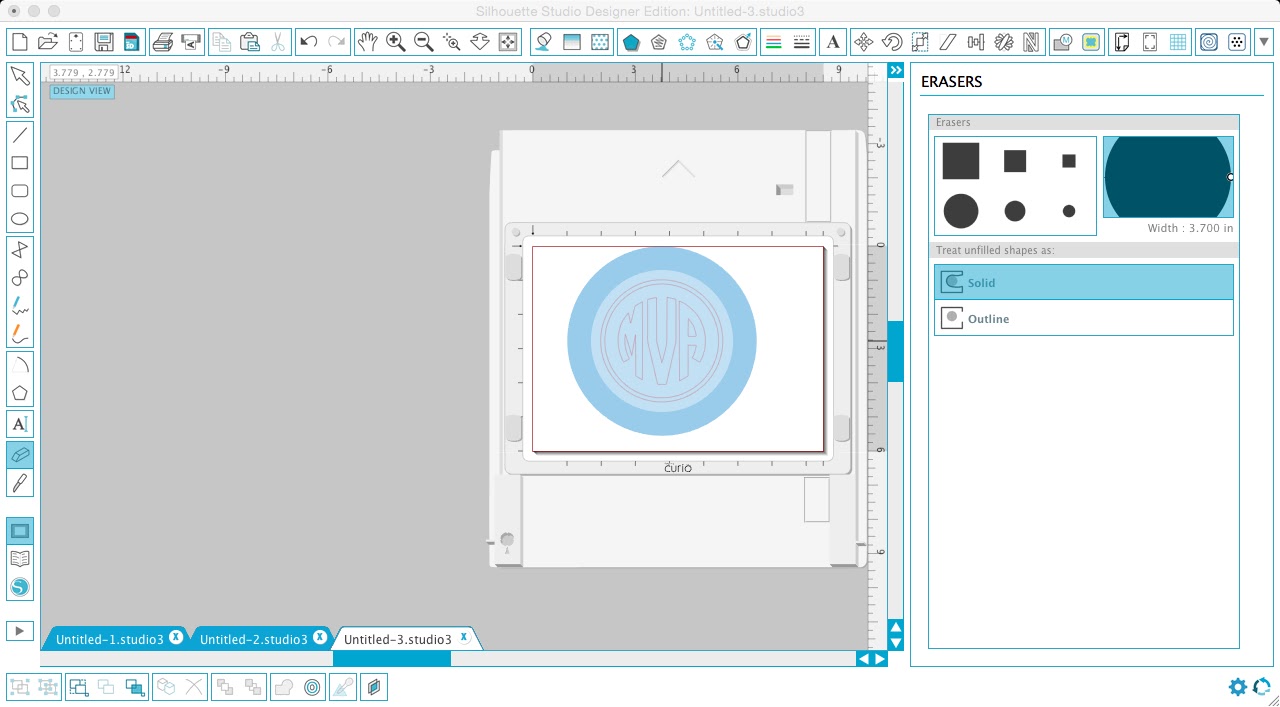Switch to the Untitled-2.studio3 tab
This screenshot has width=1280, height=707.
pyautogui.click(x=255, y=638)
